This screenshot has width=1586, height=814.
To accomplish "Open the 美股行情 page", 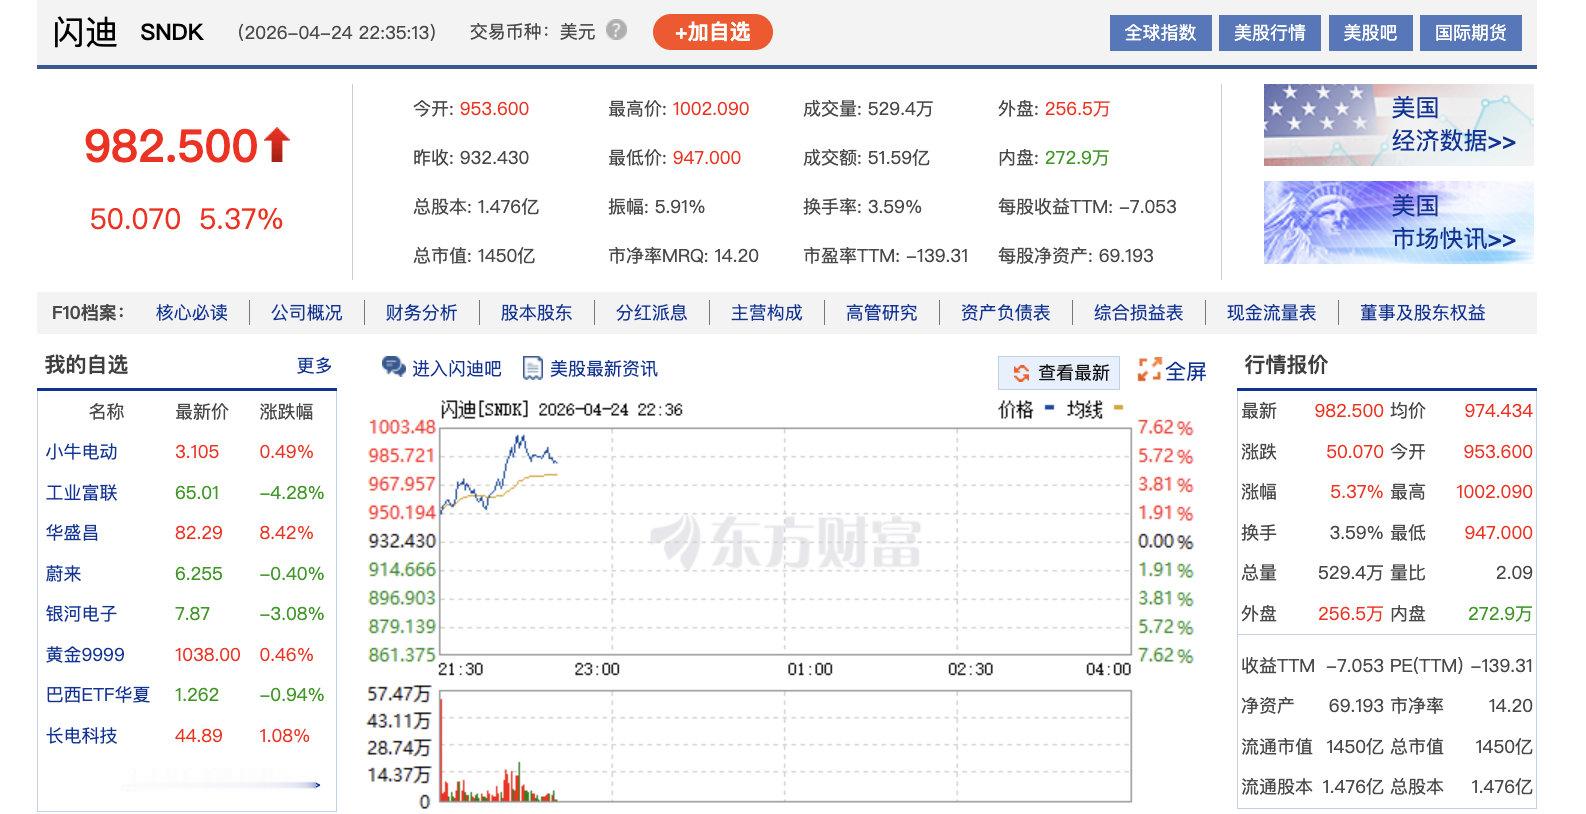I will click(1269, 33).
